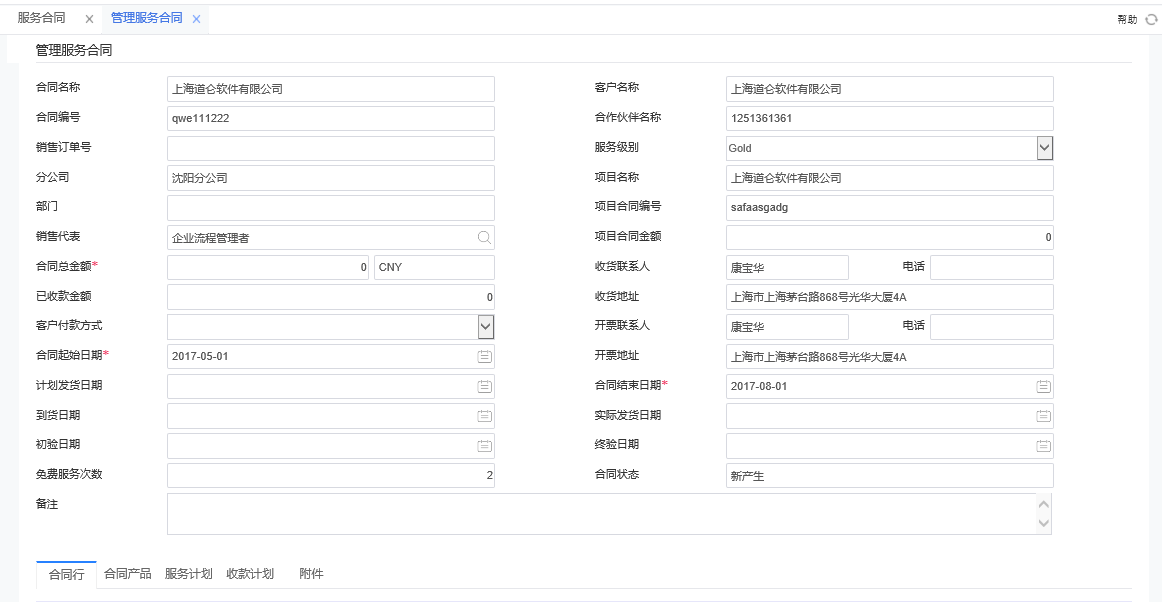Click the empty 销售订单号 input field

(x=330, y=148)
